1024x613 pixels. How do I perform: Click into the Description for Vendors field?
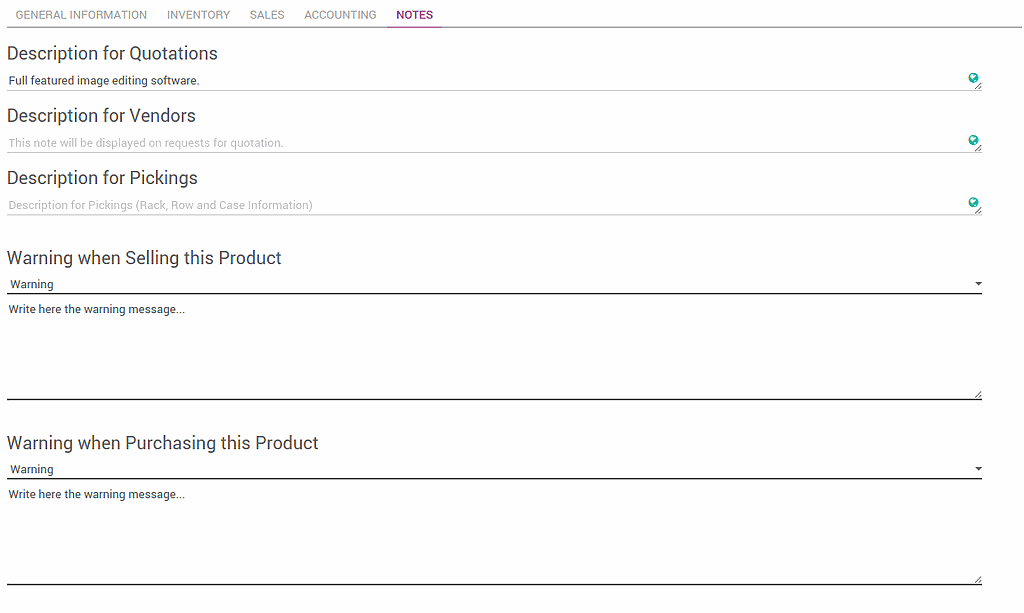480,143
